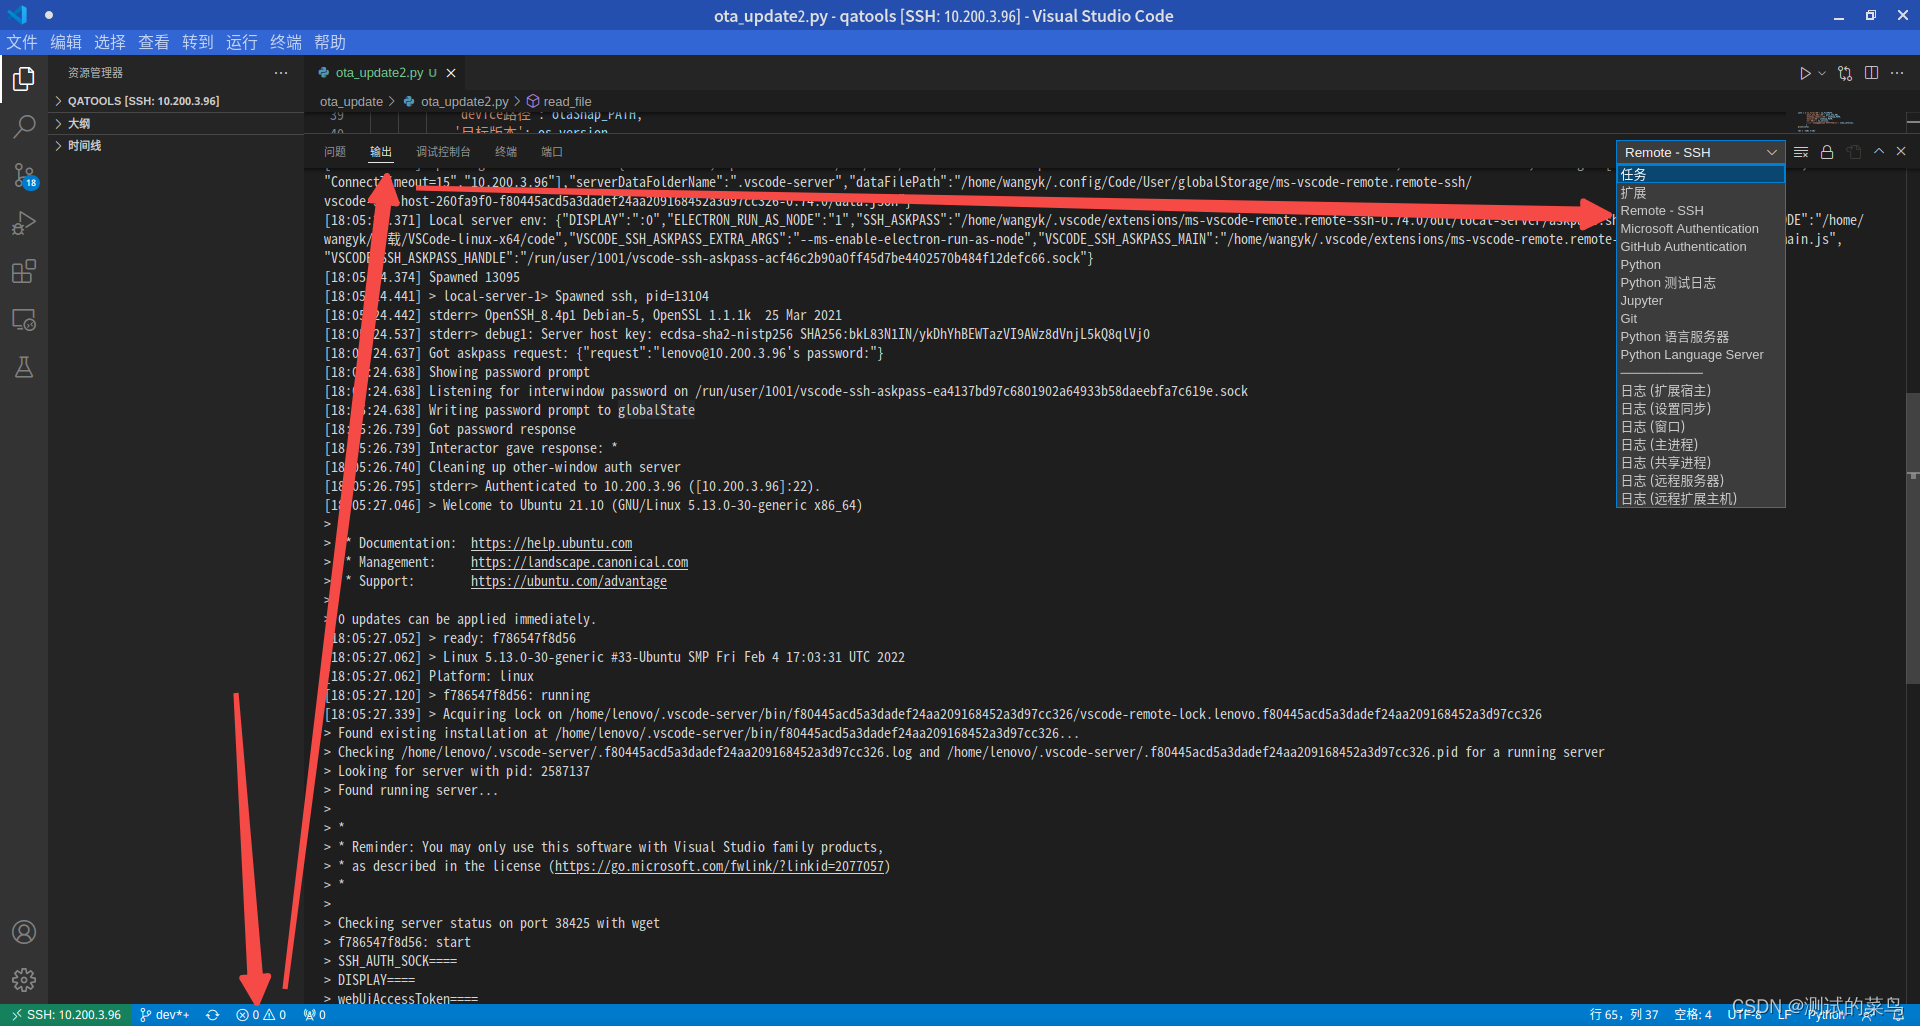Select the ota_update2.py editor tab

point(378,73)
